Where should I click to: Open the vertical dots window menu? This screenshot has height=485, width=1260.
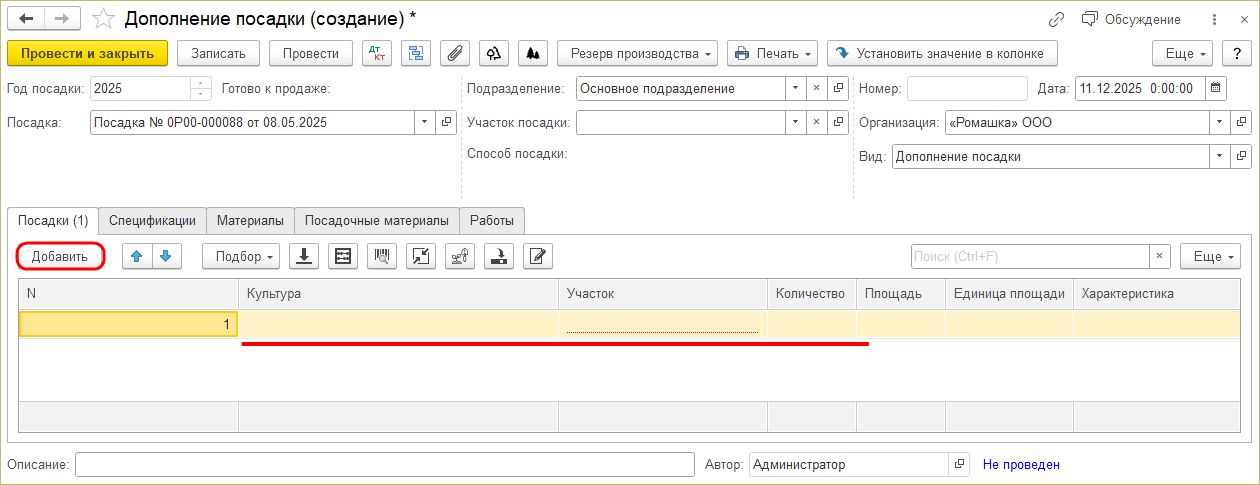[1214, 19]
